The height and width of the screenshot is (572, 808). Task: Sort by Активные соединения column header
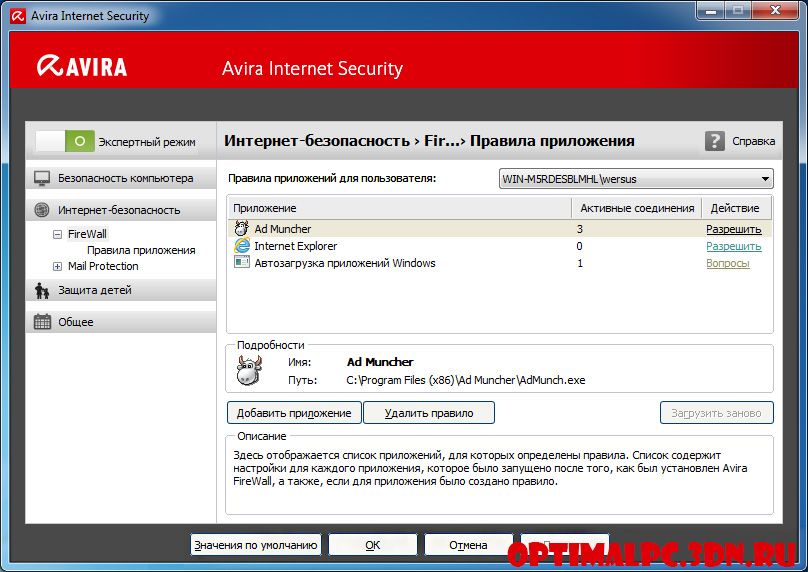click(637, 208)
